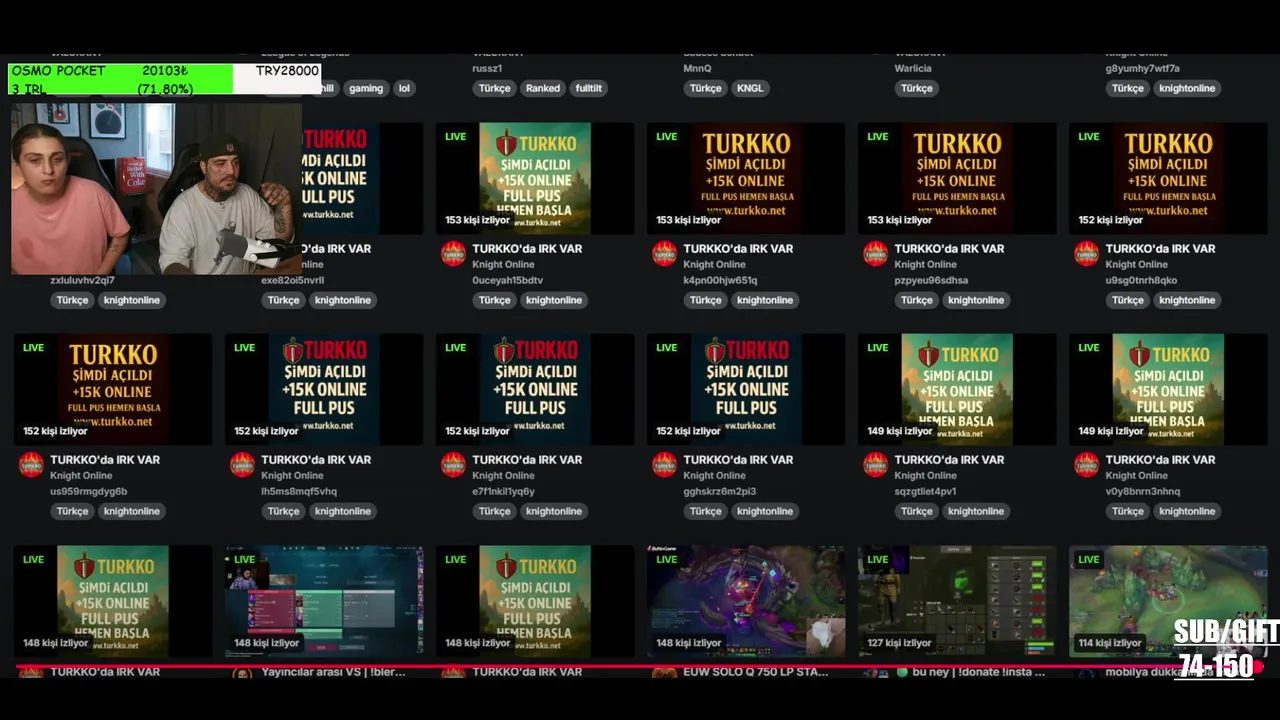Open the 114 viewers stream thumbnail
This screenshot has width=1280, height=720.
click(x=1168, y=601)
